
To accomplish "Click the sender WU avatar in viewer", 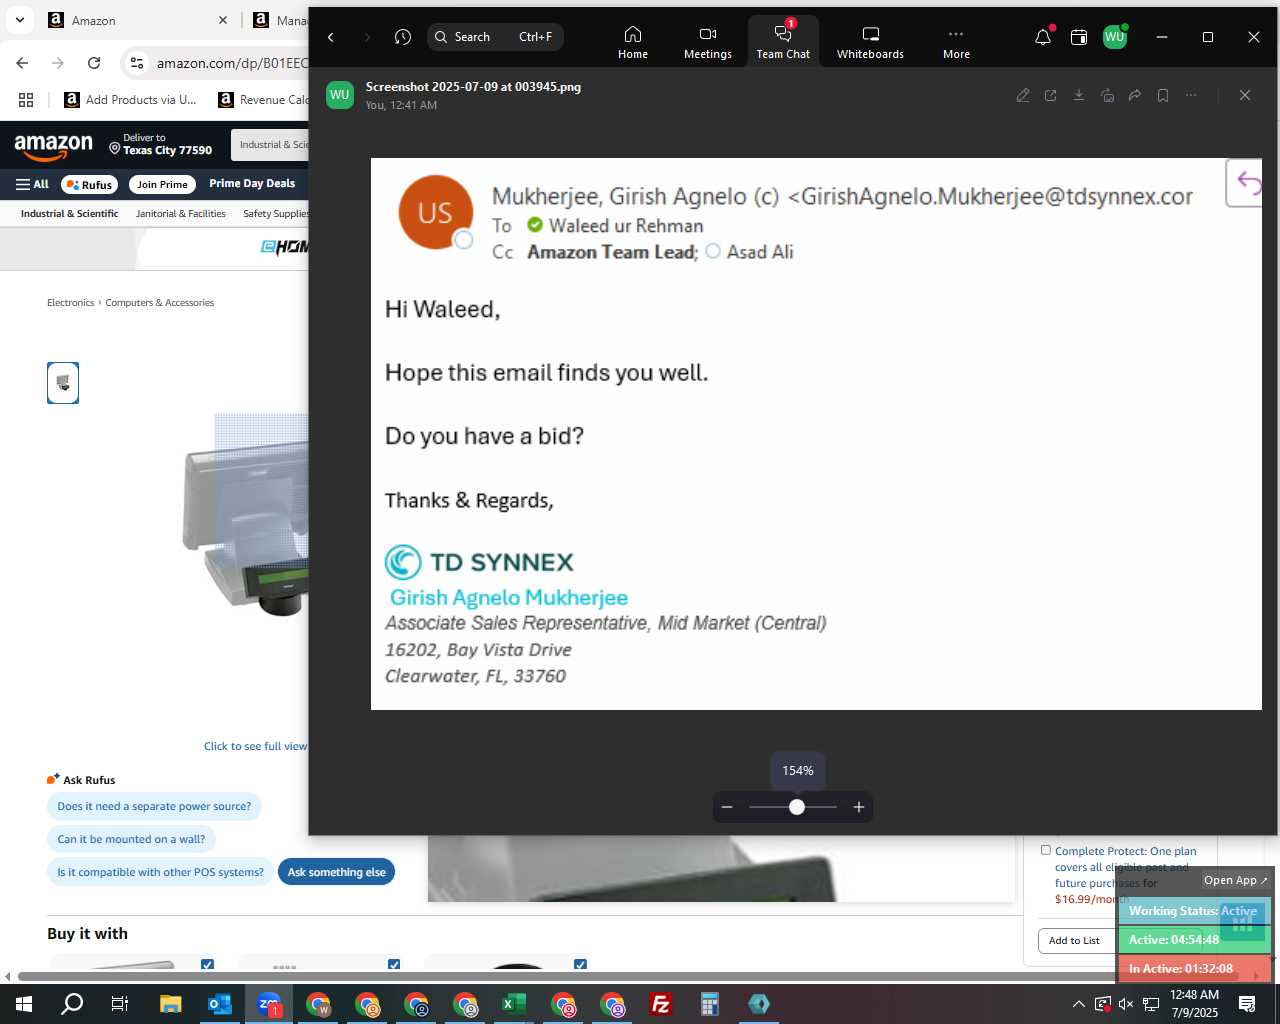I will tap(340, 95).
